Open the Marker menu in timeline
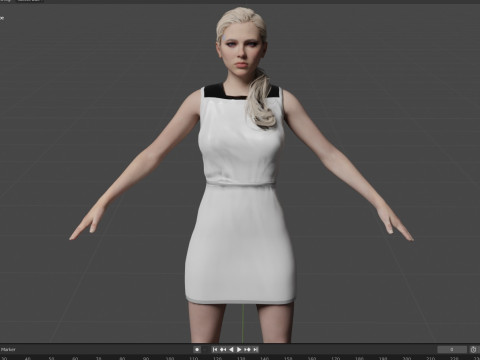The height and width of the screenshot is (360, 480). [8, 349]
